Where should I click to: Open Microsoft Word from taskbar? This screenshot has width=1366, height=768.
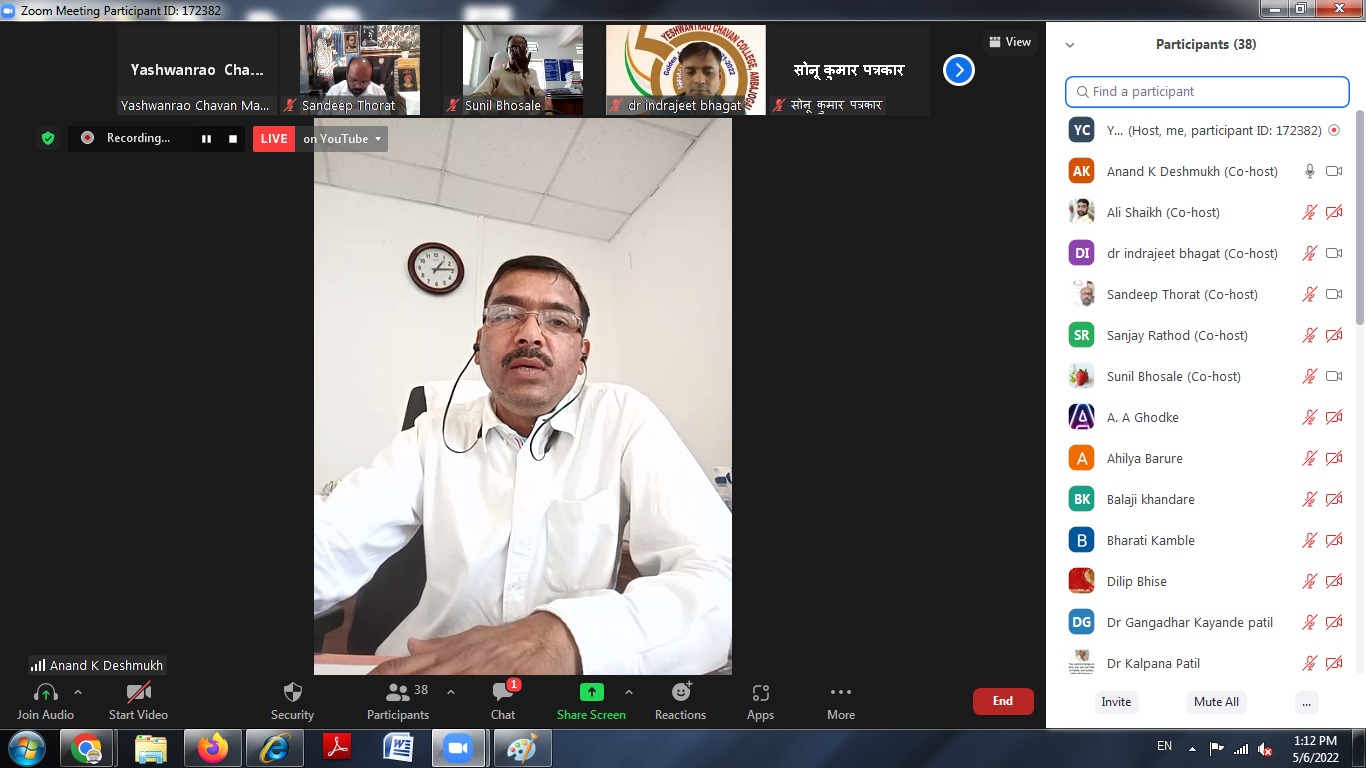[398, 748]
